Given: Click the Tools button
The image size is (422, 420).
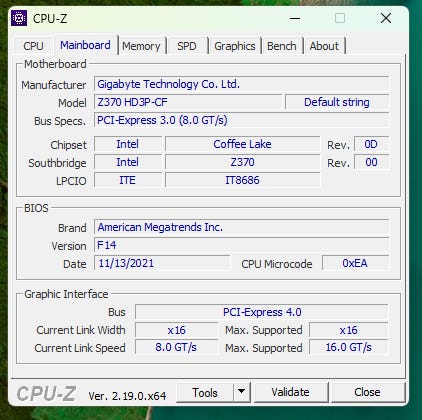Looking at the screenshot, I should pyautogui.click(x=205, y=393).
